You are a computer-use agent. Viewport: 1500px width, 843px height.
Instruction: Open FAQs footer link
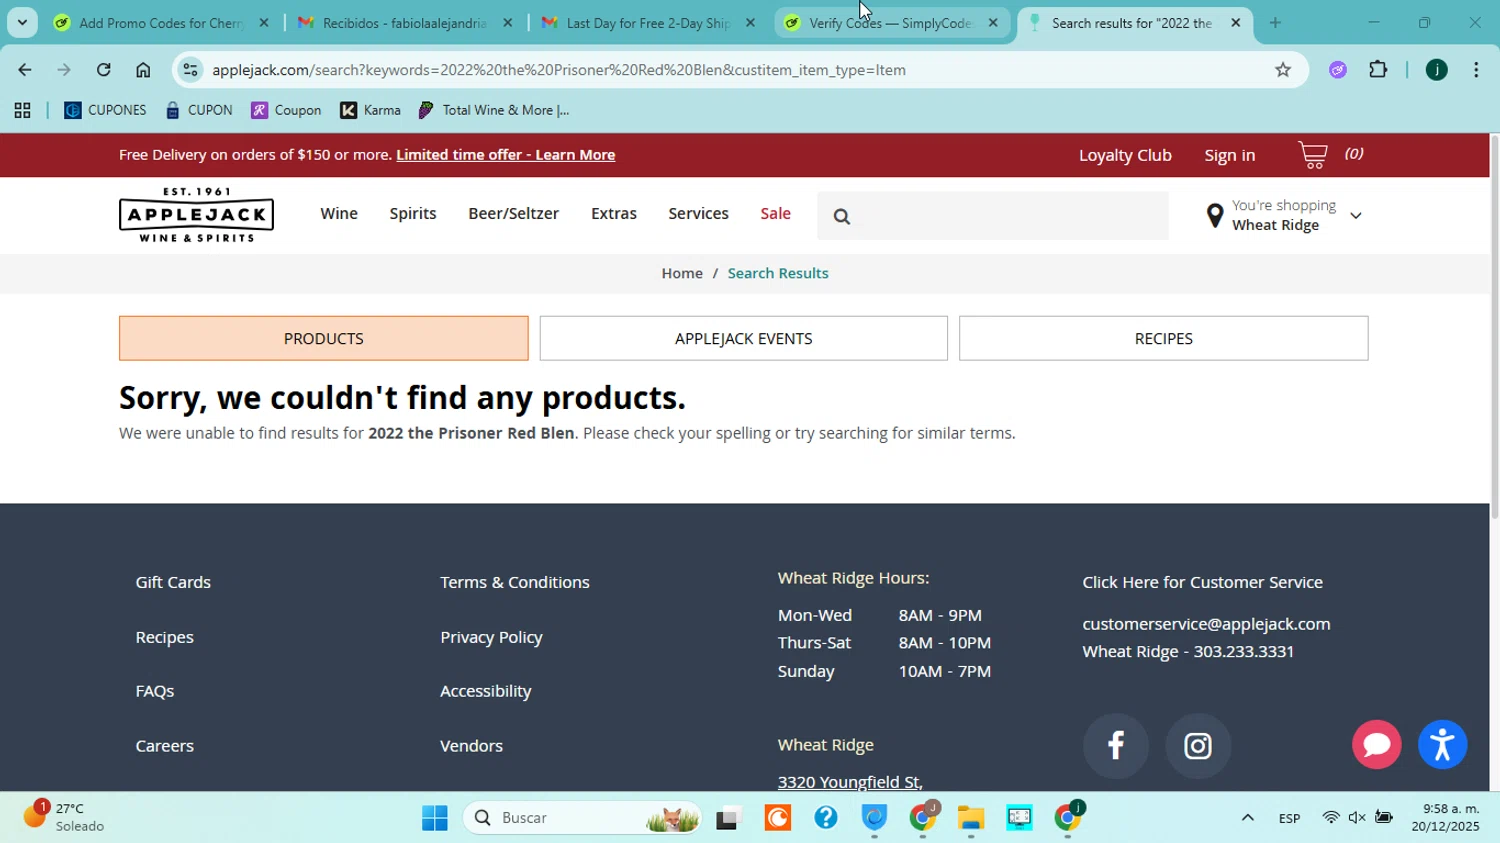point(155,691)
